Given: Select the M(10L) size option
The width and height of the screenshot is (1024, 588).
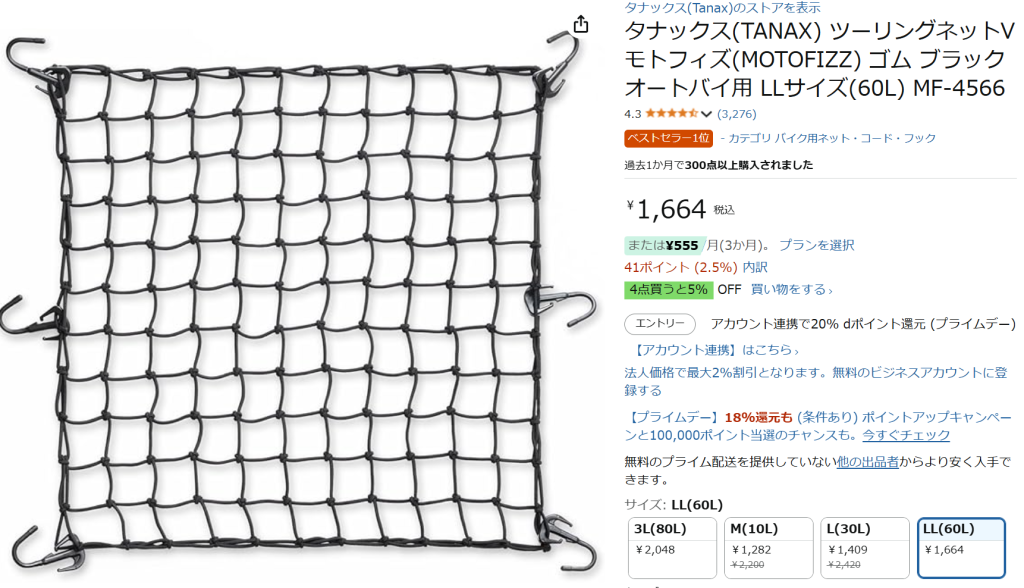Looking at the screenshot, I should pyautogui.click(x=767, y=546).
